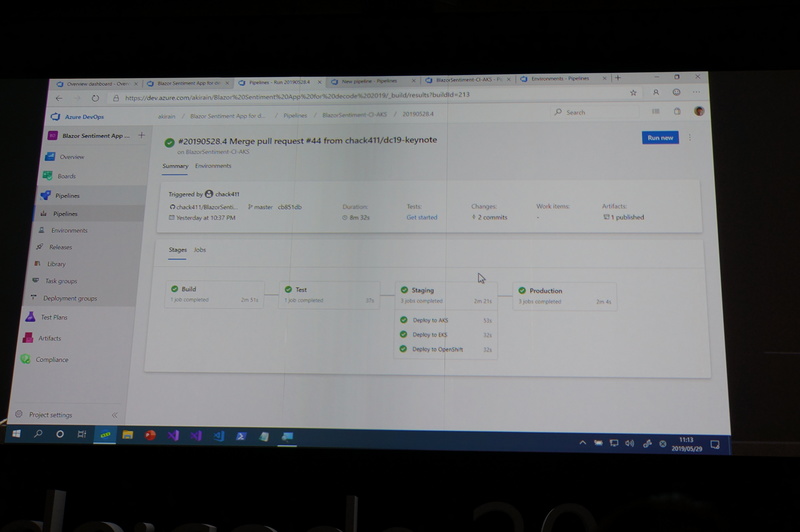Click the taskbar search magnifier icon
This screenshot has width=800, height=532.
38,434
